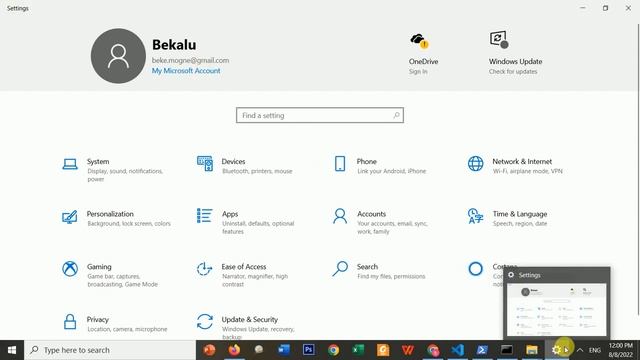Click the Time & Language title
This screenshot has height=360, width=640.
pyautogui.click(x=520, y=214)
